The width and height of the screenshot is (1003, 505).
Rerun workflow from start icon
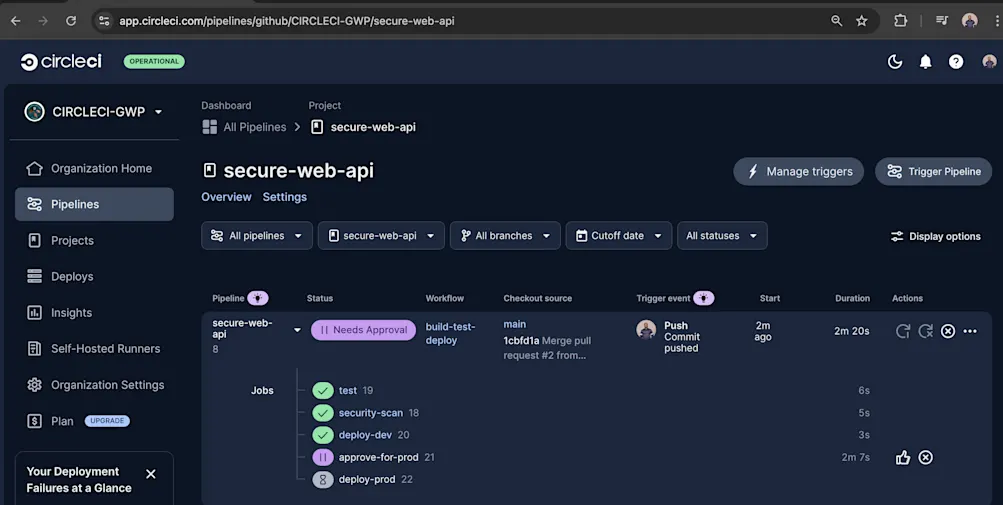pyautogui.click(x=903, y=331)
